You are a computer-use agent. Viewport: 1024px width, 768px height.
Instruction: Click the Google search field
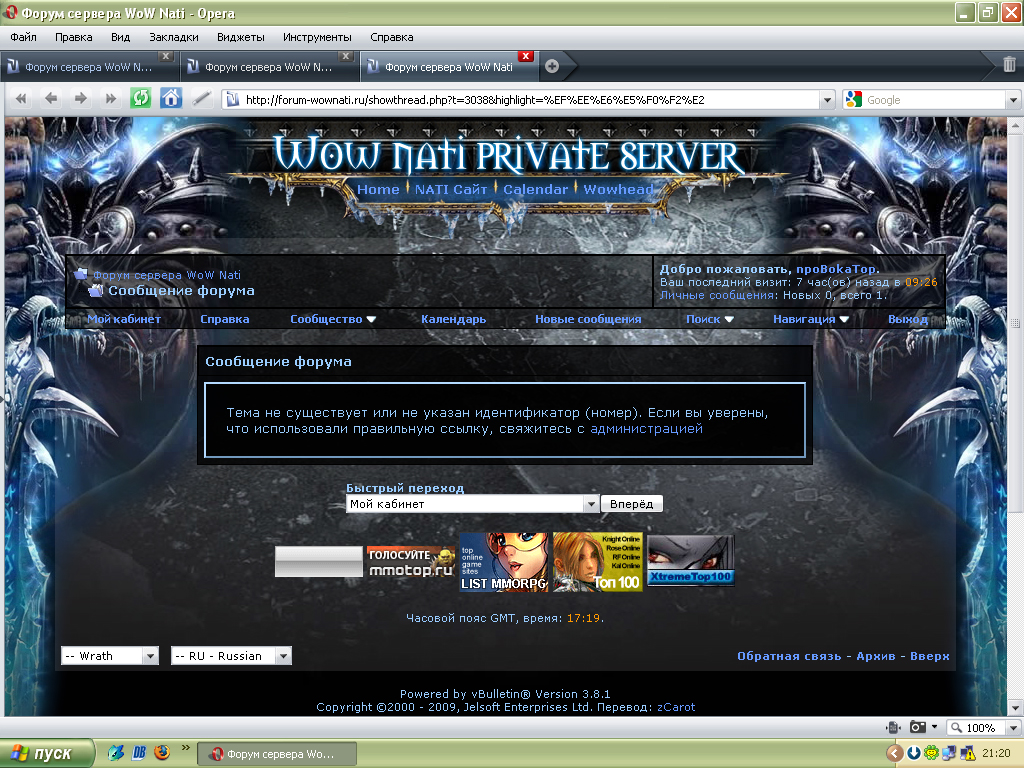click(935, 100)
